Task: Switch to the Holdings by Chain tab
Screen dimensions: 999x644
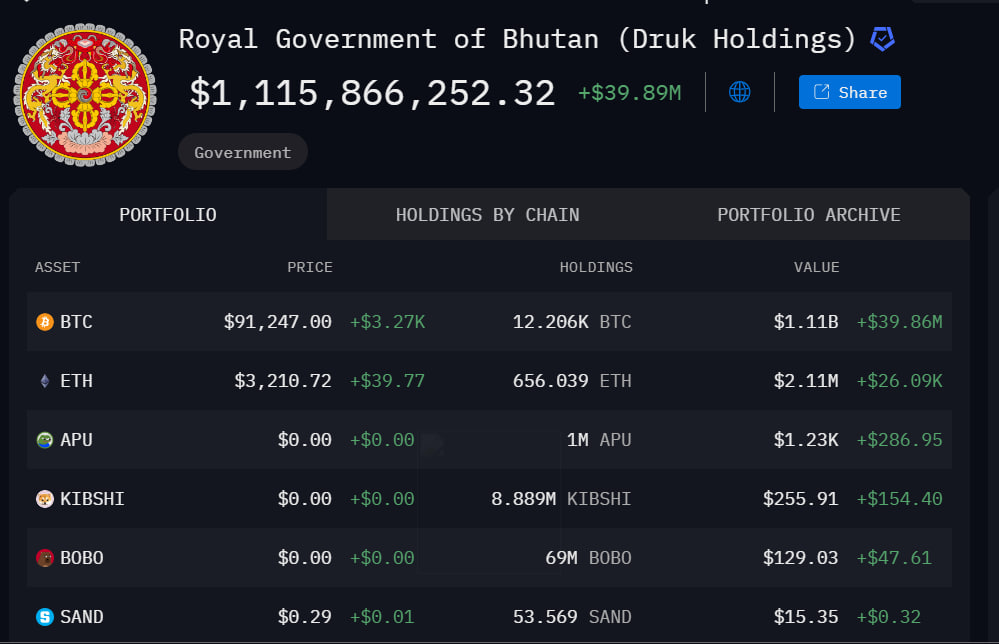Action: [487, 215]
